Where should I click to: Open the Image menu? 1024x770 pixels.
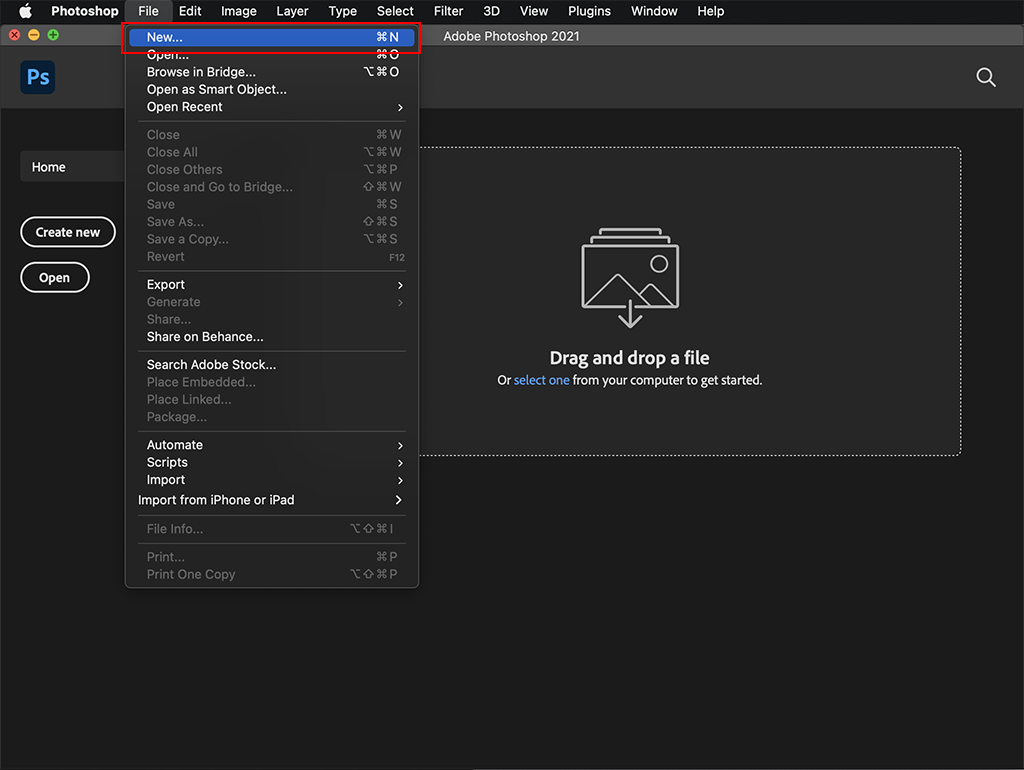pyautogui.click(x=238, y=11)
